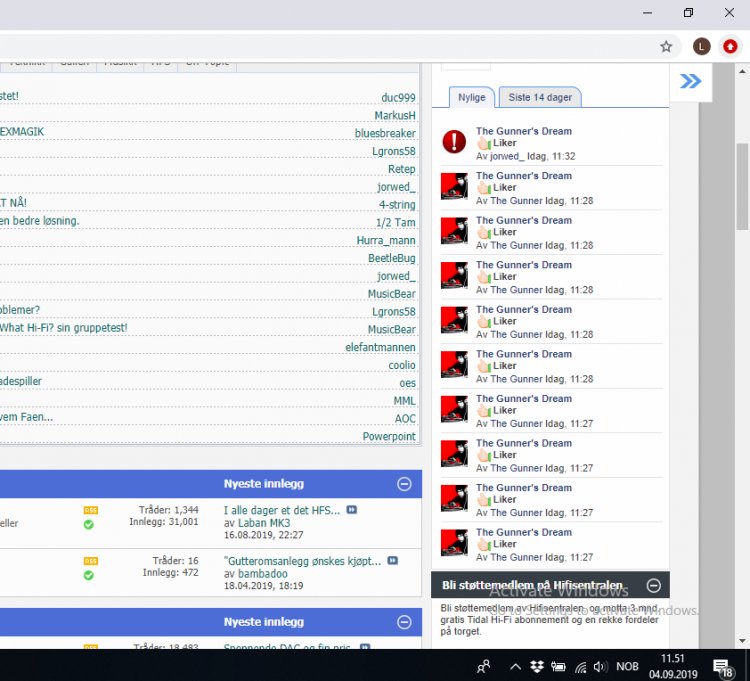This screenshot has width=750, height=681.
Task: Go to last post of 'I alle dager et det HFS...'
Action: click(x=352, y=510)
